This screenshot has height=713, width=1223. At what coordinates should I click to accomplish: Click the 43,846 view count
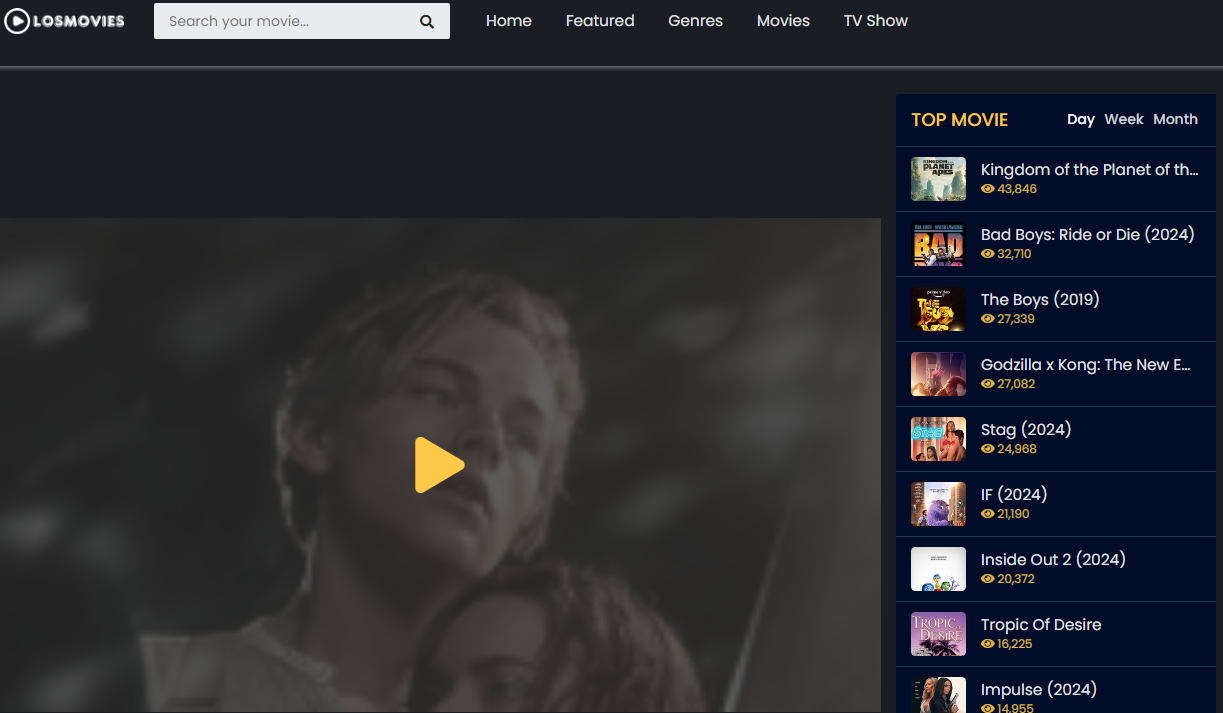(1017, 189)
